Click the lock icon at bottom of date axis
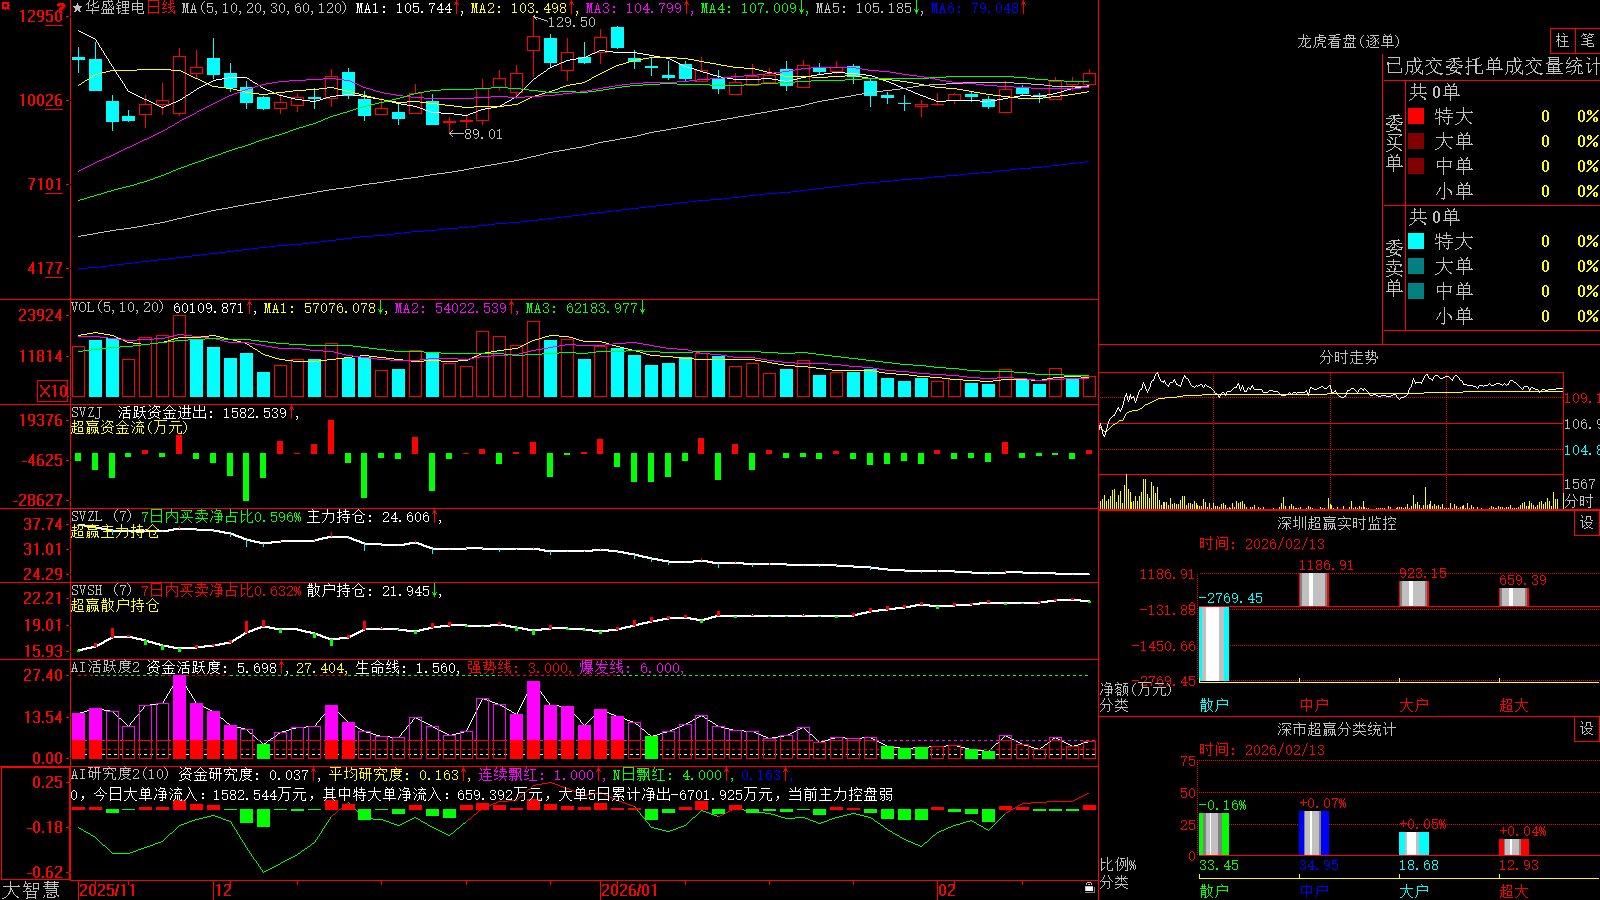This screenshot has width=1600, height=900. pyautogui.click(x=1090, y=888)
